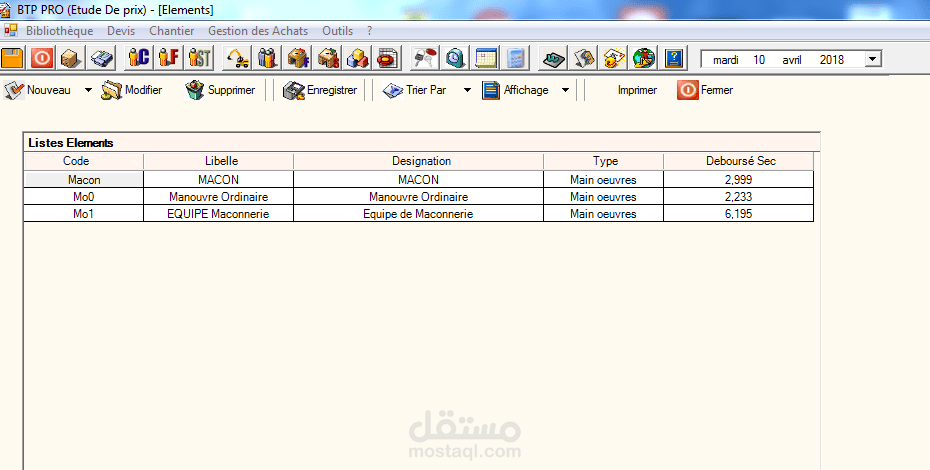Click the puzzle pieces icon
The width and height of the screenshot is (930, 470).
(x=584, y=58)
